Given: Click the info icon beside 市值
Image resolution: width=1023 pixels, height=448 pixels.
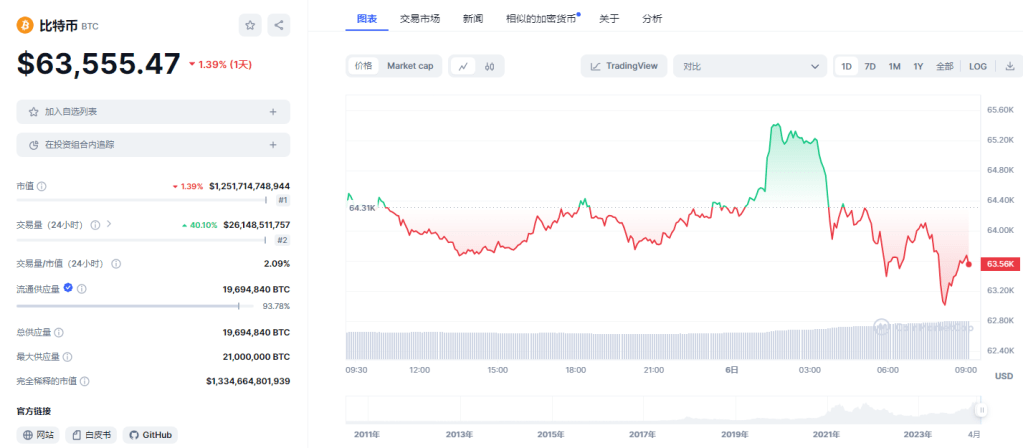Looking at the screenshot, I should tap(42, 186).
